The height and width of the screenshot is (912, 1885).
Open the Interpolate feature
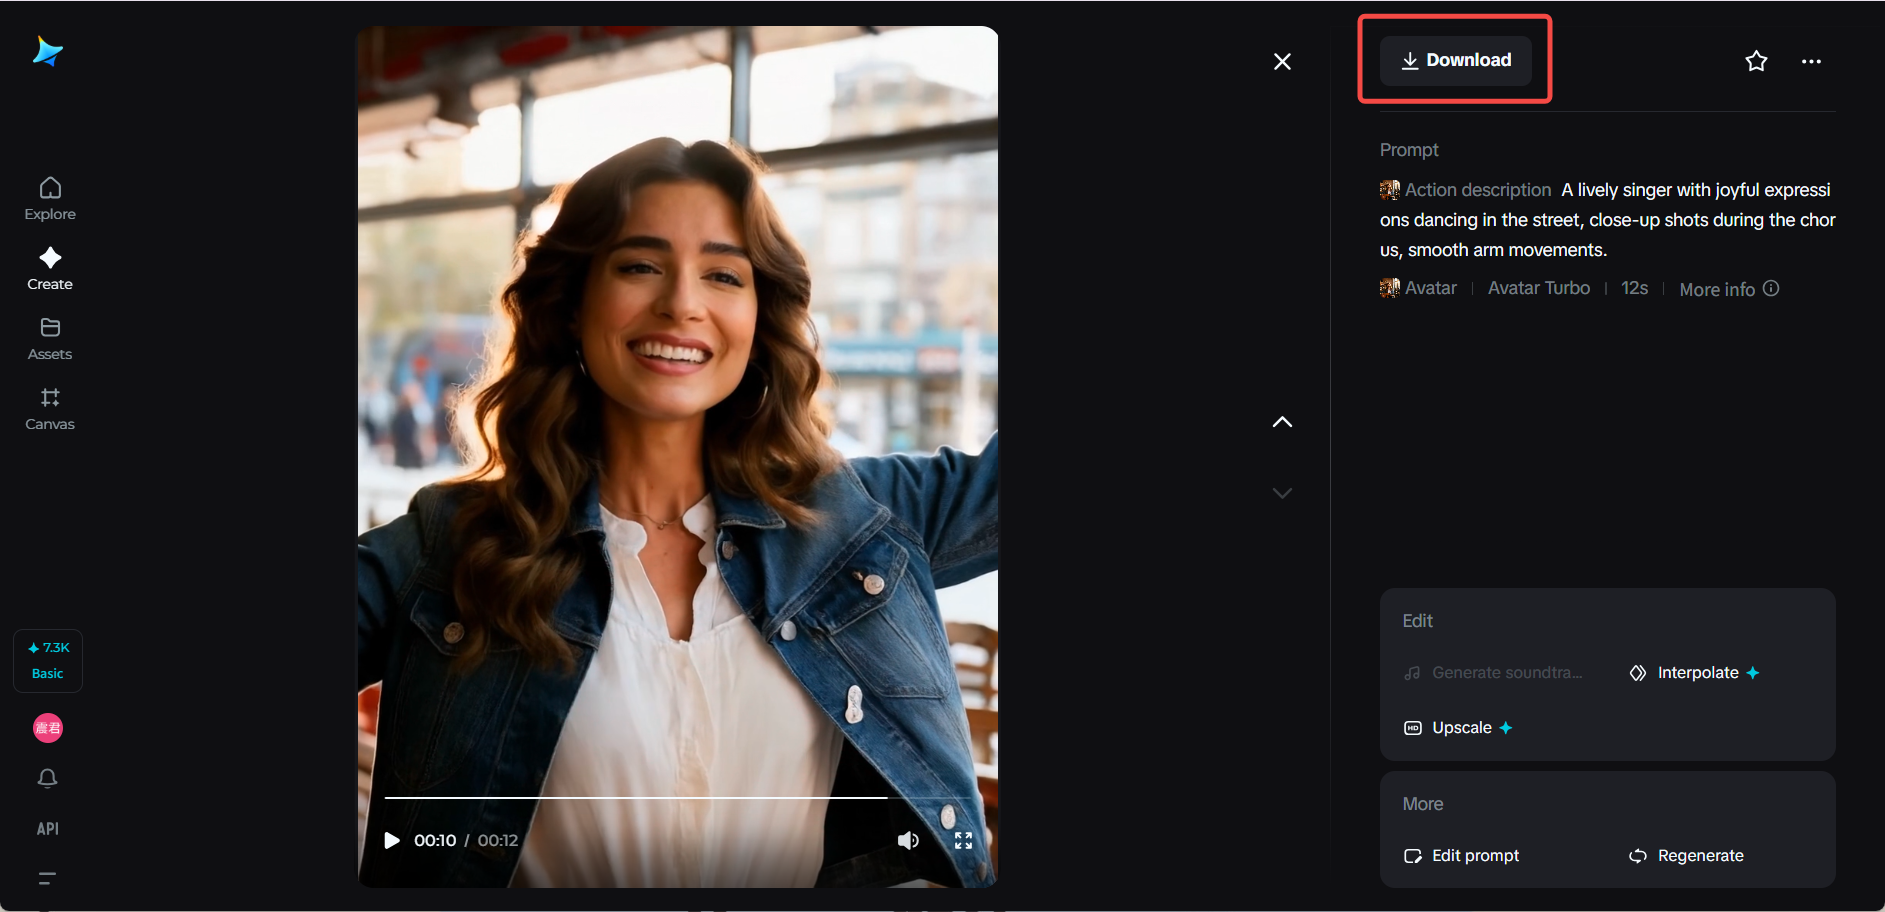point(1693,672)
